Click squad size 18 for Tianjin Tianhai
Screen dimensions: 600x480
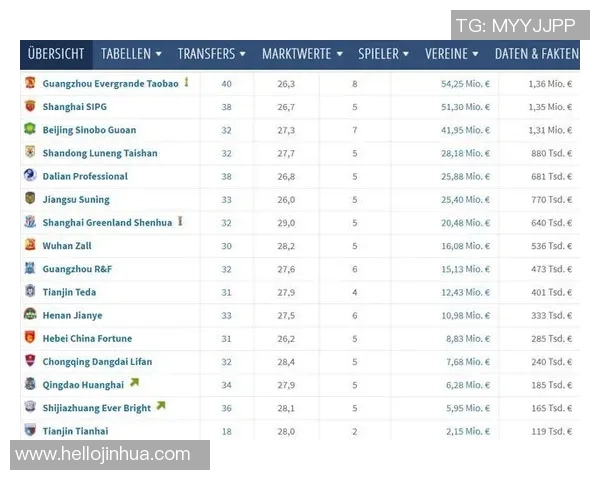[x=227, y=431]
